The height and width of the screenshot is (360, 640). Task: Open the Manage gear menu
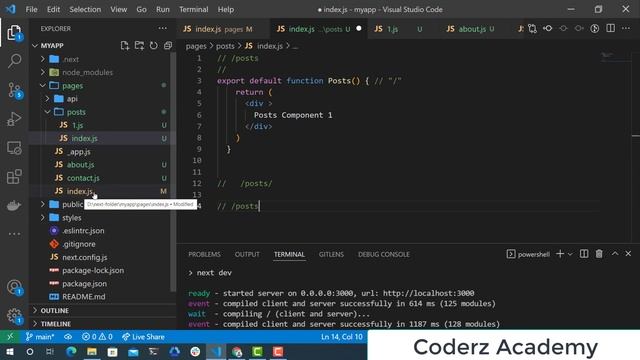[14, 316]
